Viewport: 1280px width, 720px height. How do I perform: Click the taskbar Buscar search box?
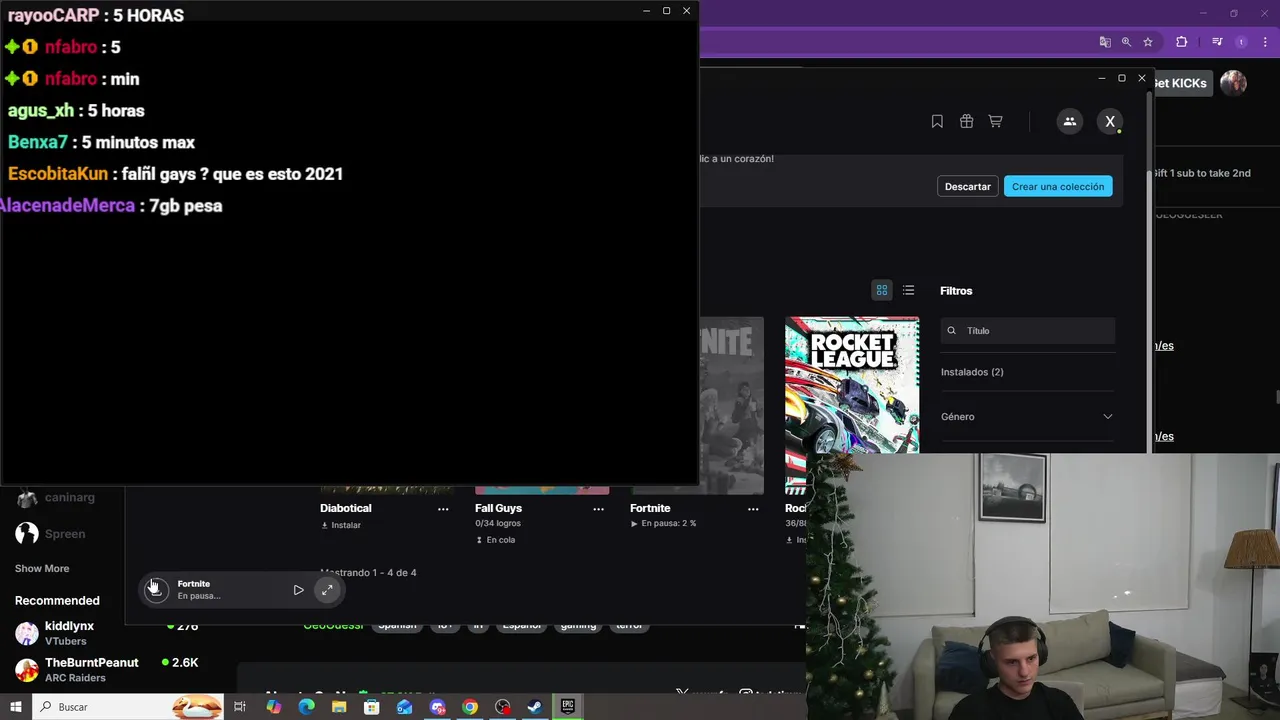coord(128,707)
